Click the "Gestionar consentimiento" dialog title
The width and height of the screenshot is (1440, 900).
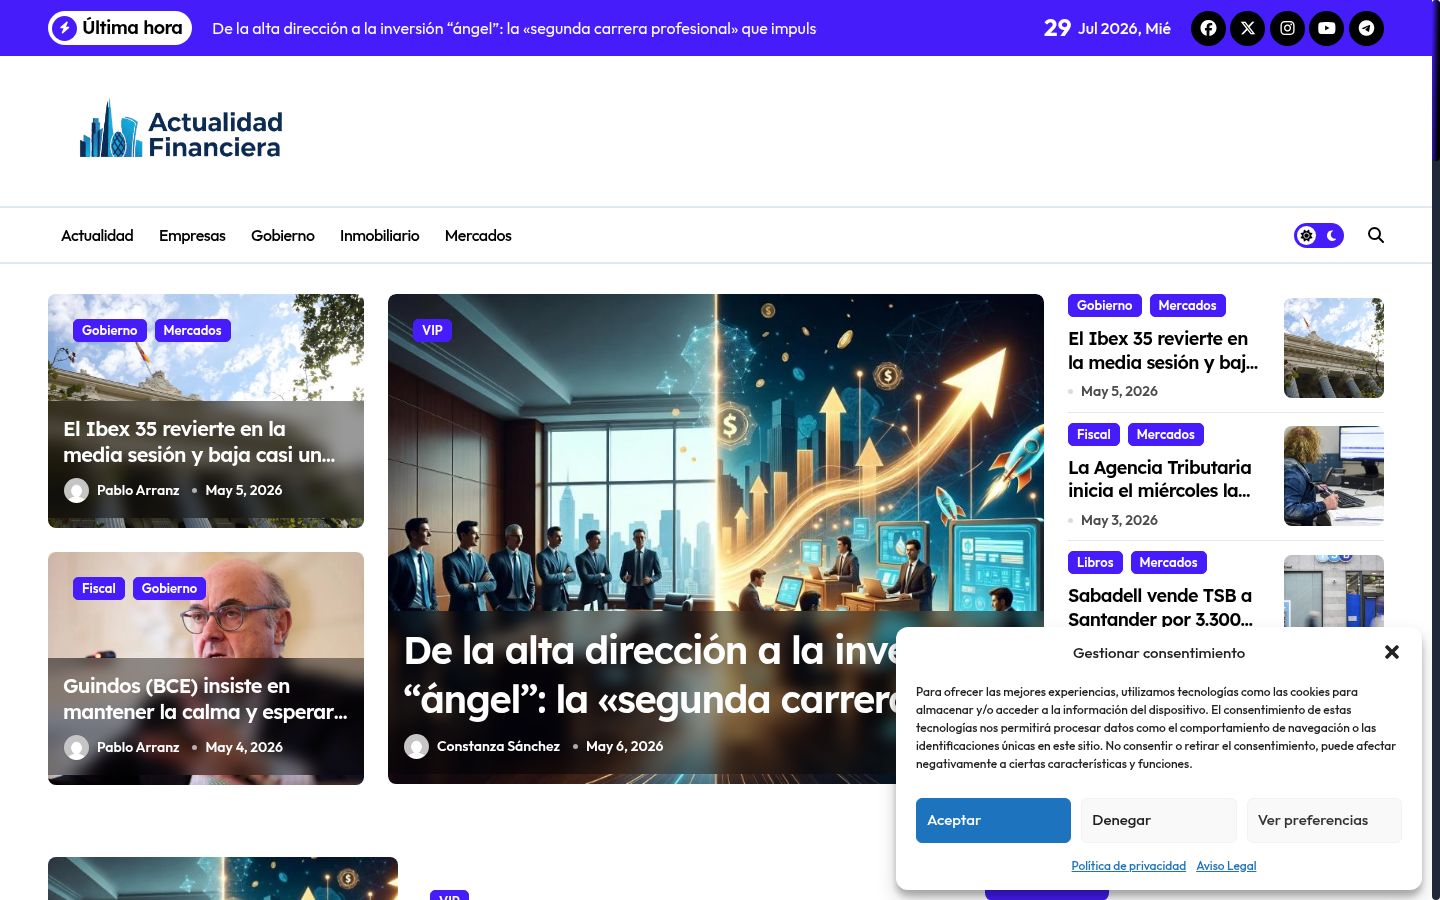(1159, 653)
